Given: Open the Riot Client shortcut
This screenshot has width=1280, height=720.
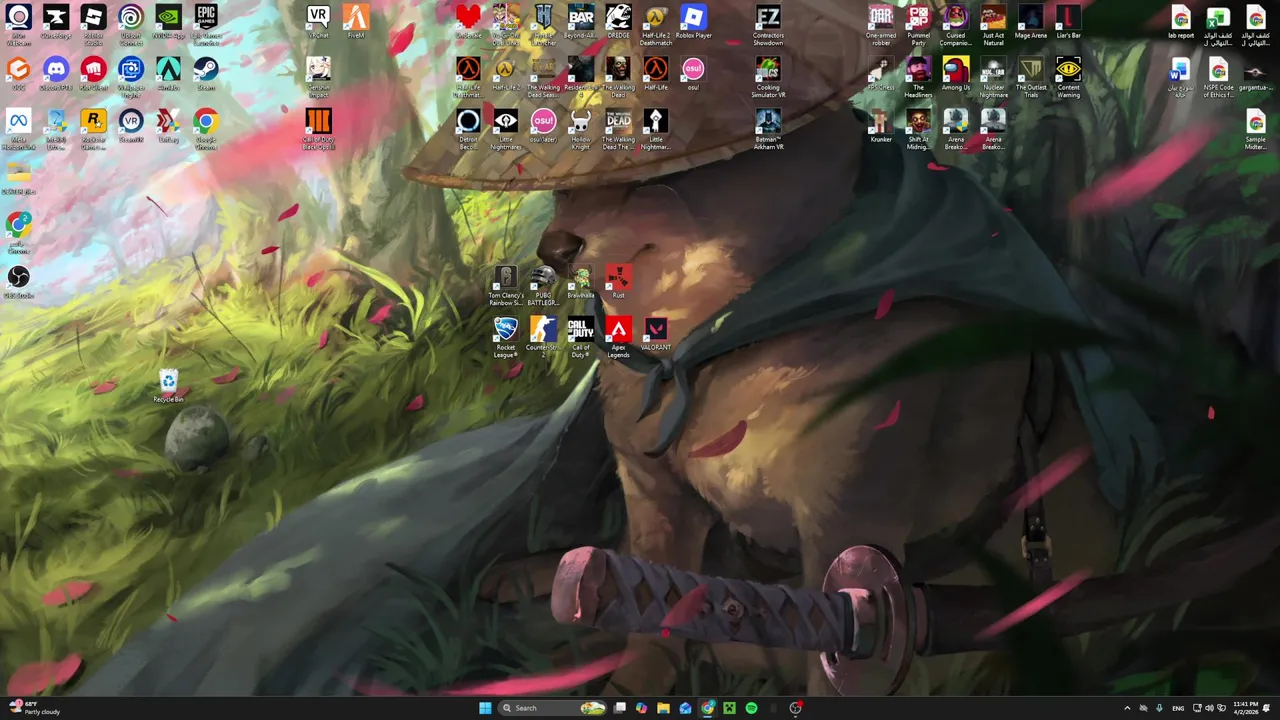Looking at the screenshot, I should click(93, 74).
